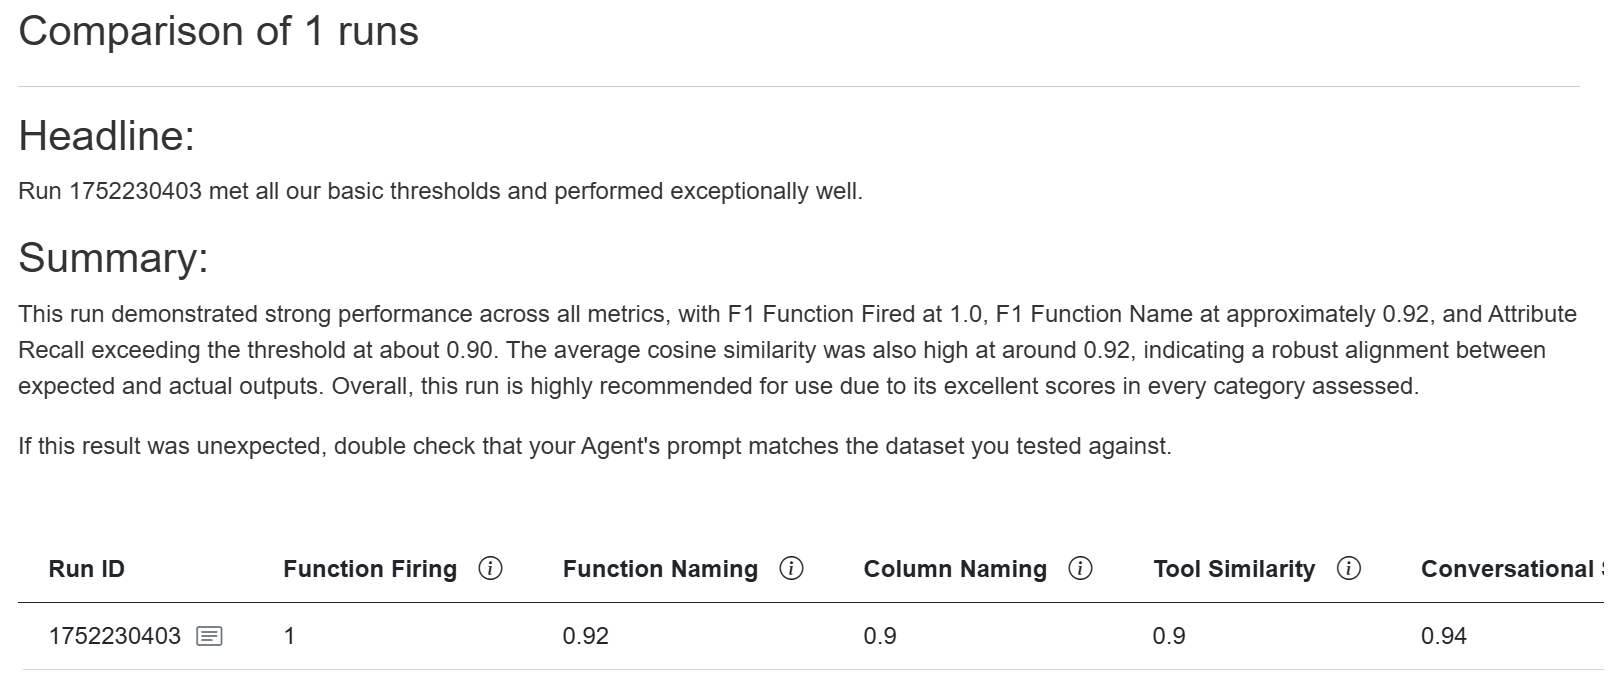This screenshot has height=683, width=1611.
Task: Click the Function Naming column header
Action: point(660,569)
